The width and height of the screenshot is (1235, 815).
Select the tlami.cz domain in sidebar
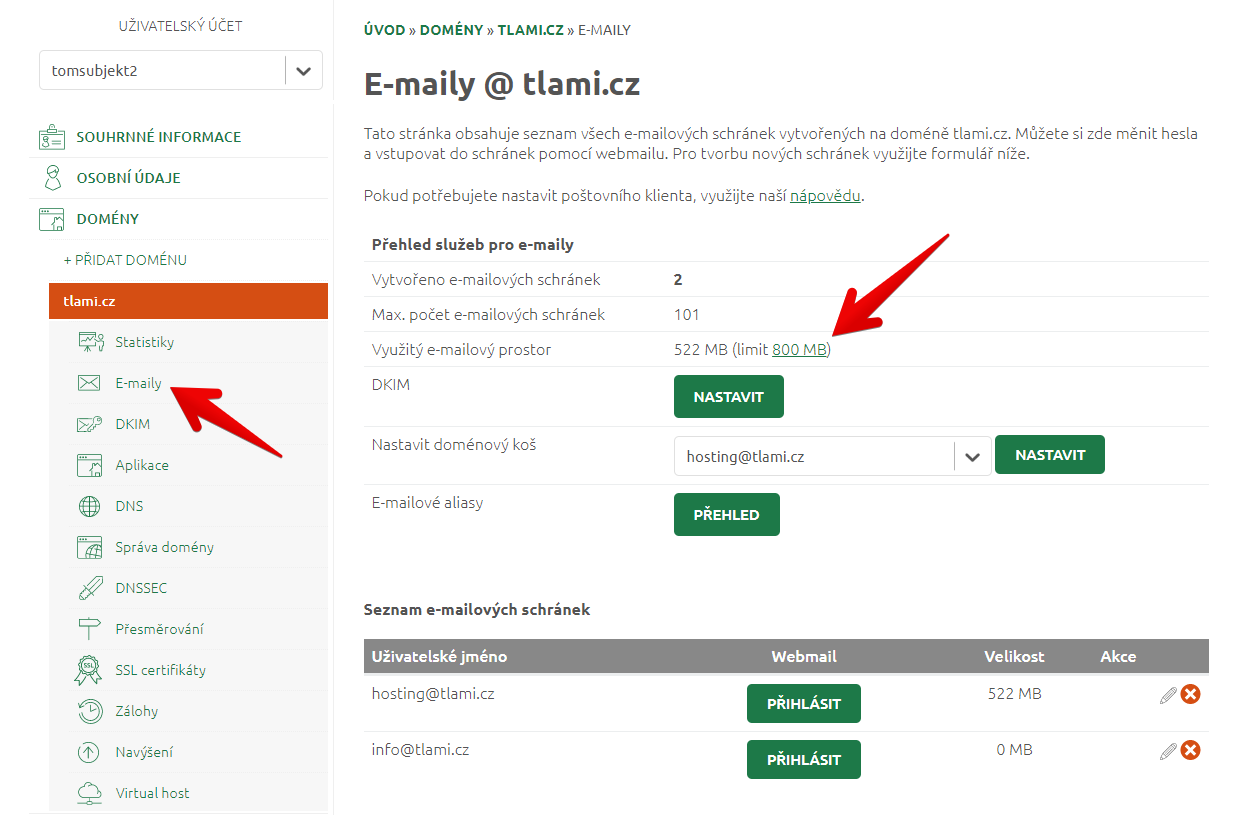click(188, 301)
